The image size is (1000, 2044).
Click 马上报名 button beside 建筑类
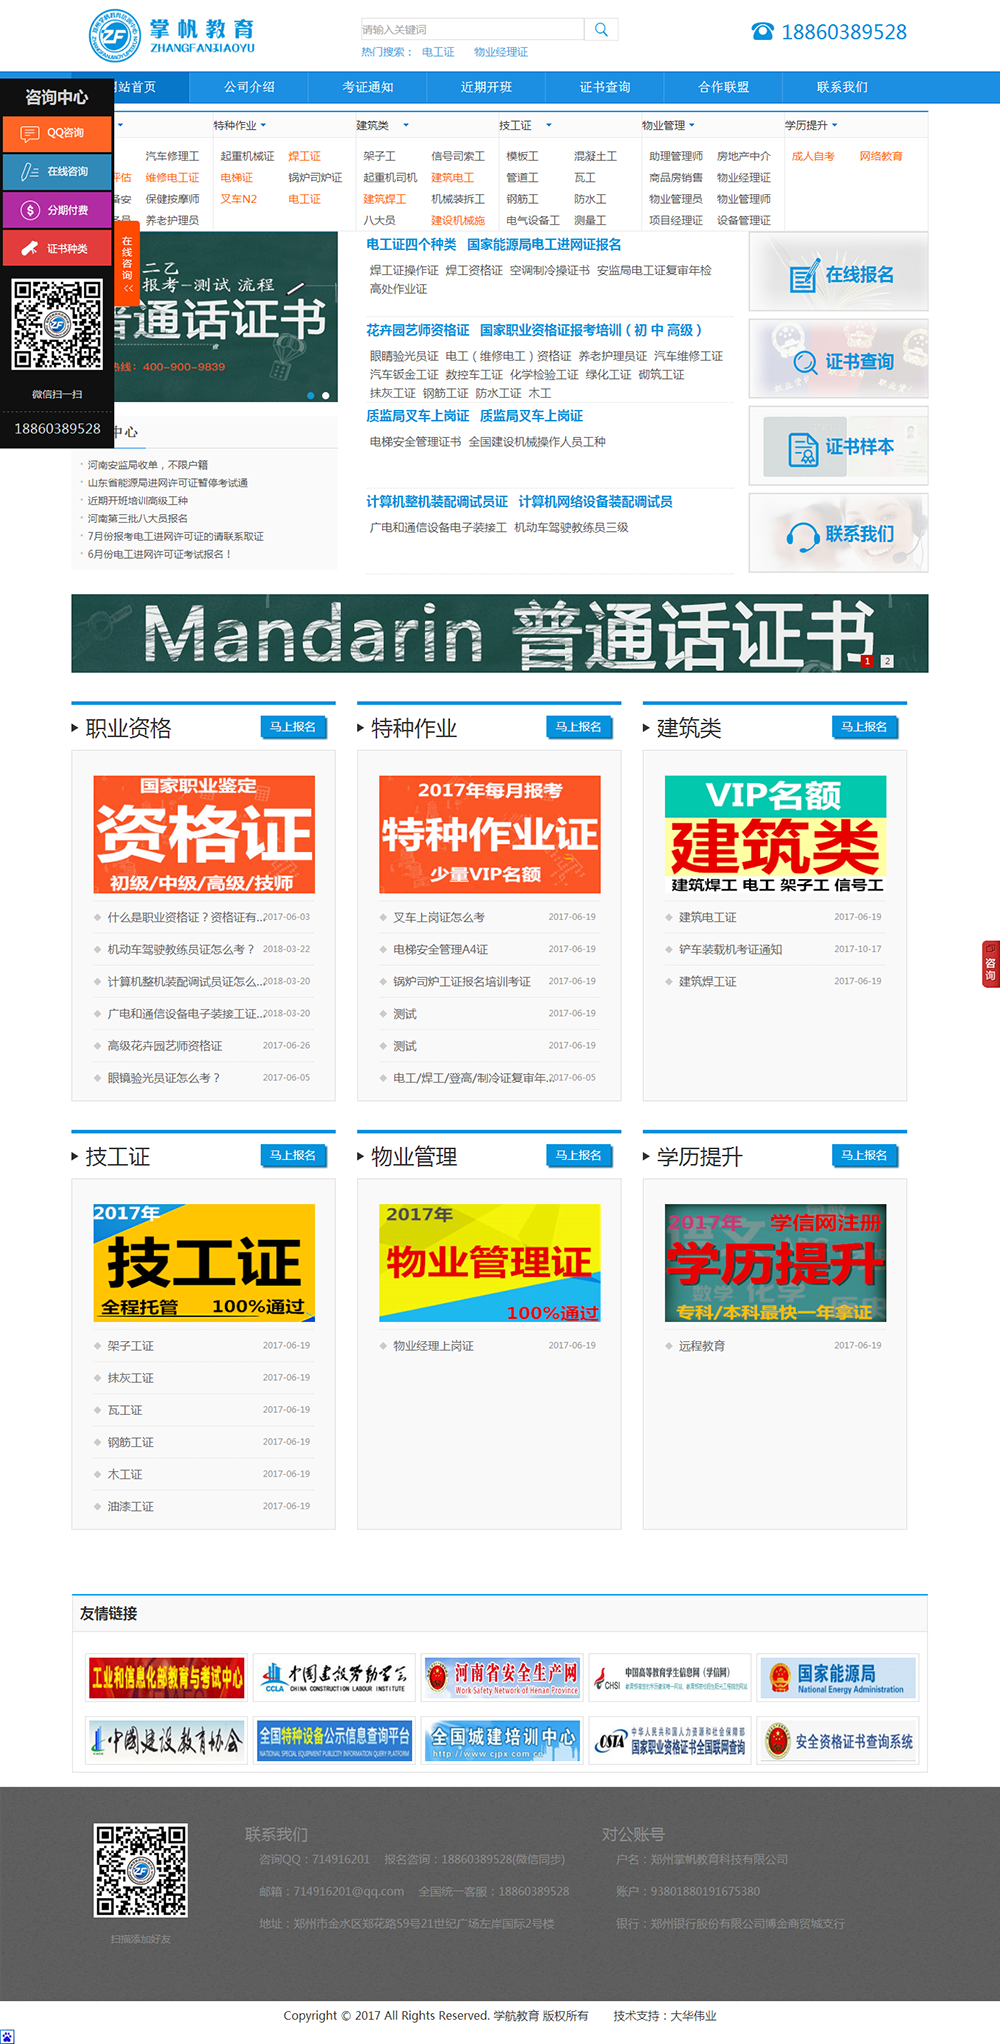tap(864, 727)
